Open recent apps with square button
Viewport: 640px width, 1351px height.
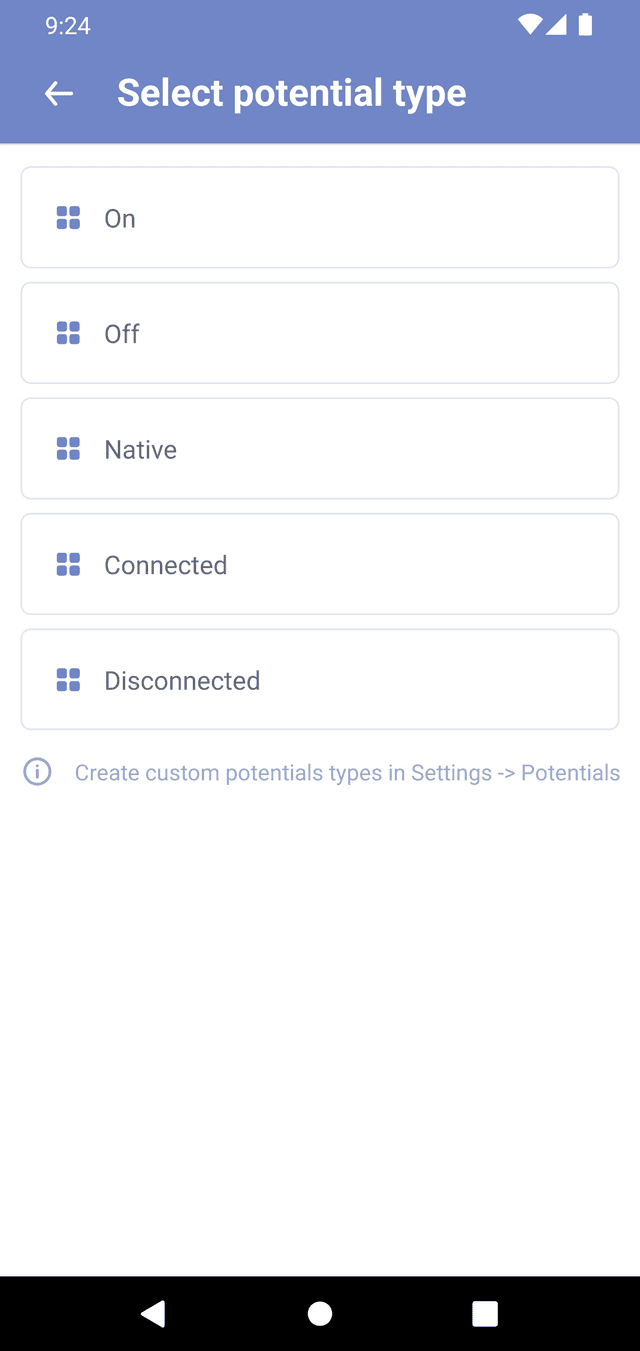point(485,1313)
